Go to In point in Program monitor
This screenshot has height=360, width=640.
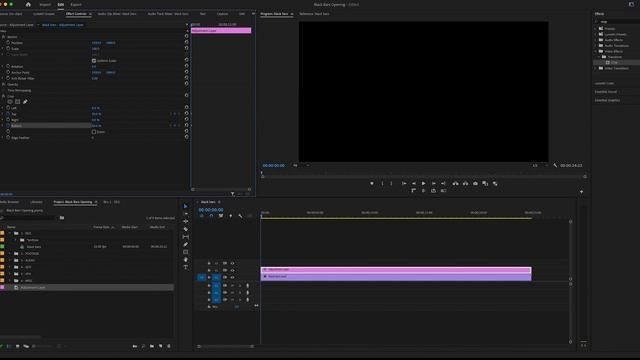404,184
